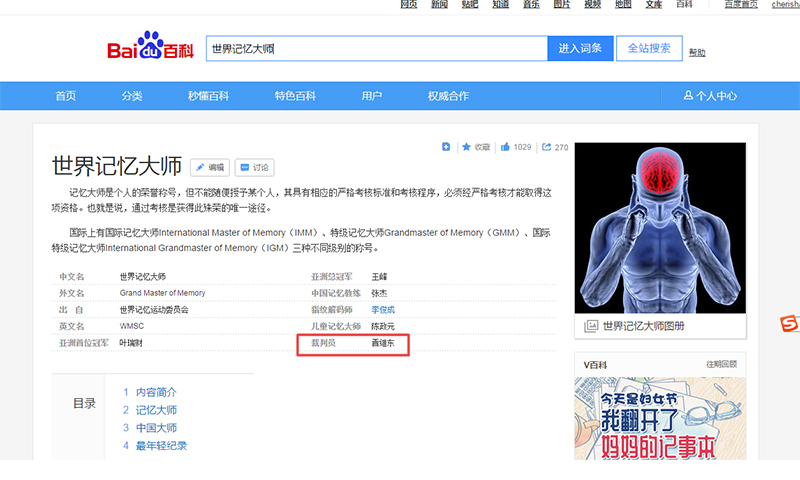Click the blue brain figure thumbnail

tap(660, 226)
